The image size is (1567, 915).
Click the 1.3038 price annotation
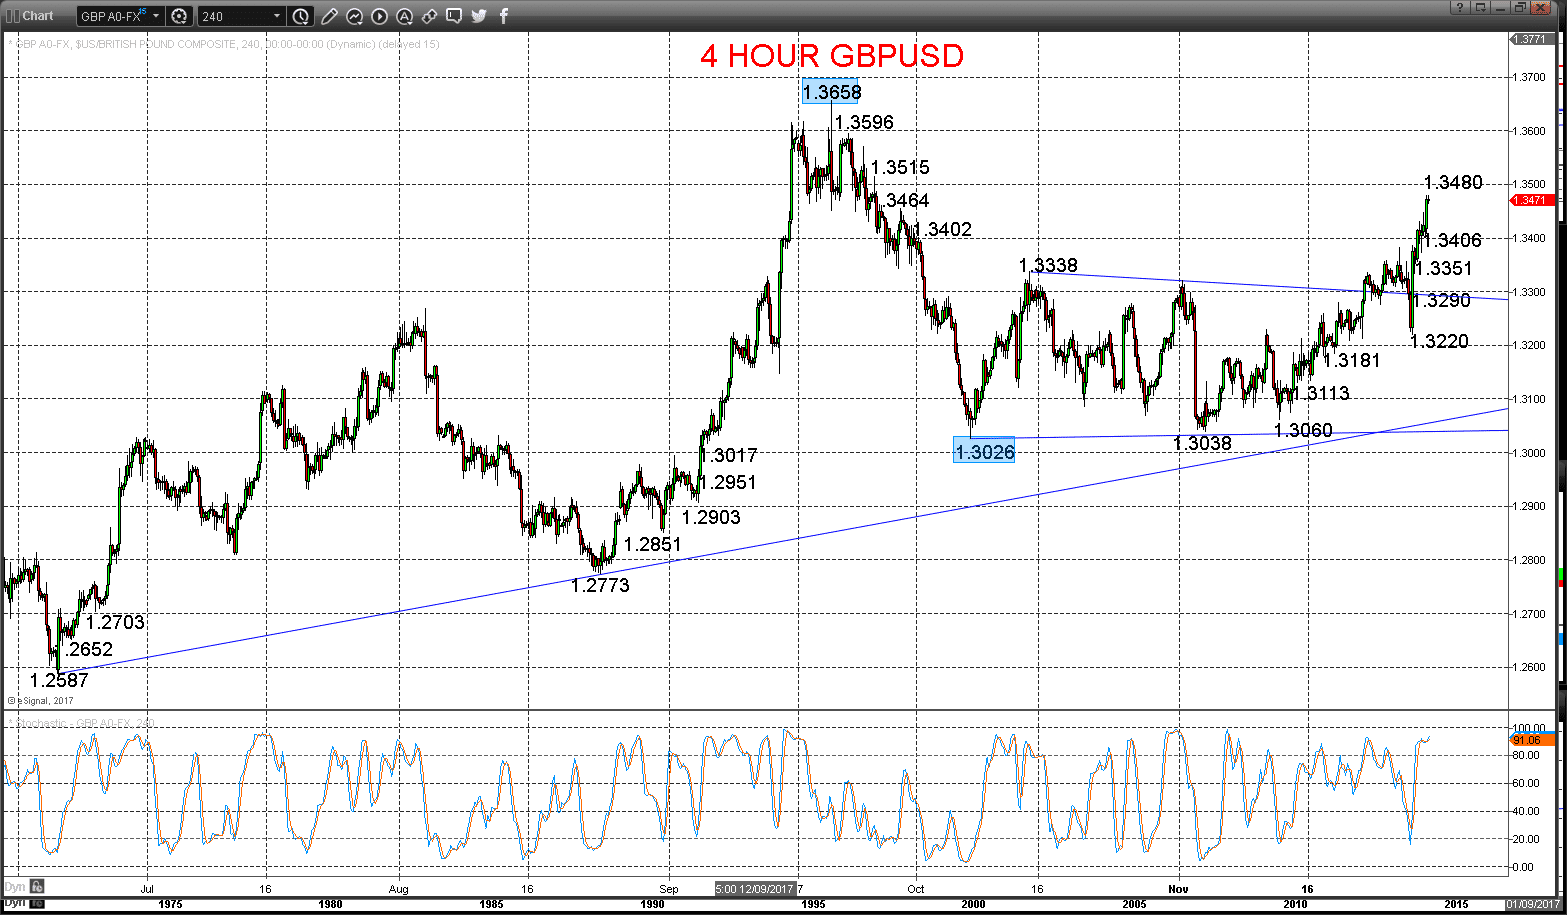(x=1202, y=443)
